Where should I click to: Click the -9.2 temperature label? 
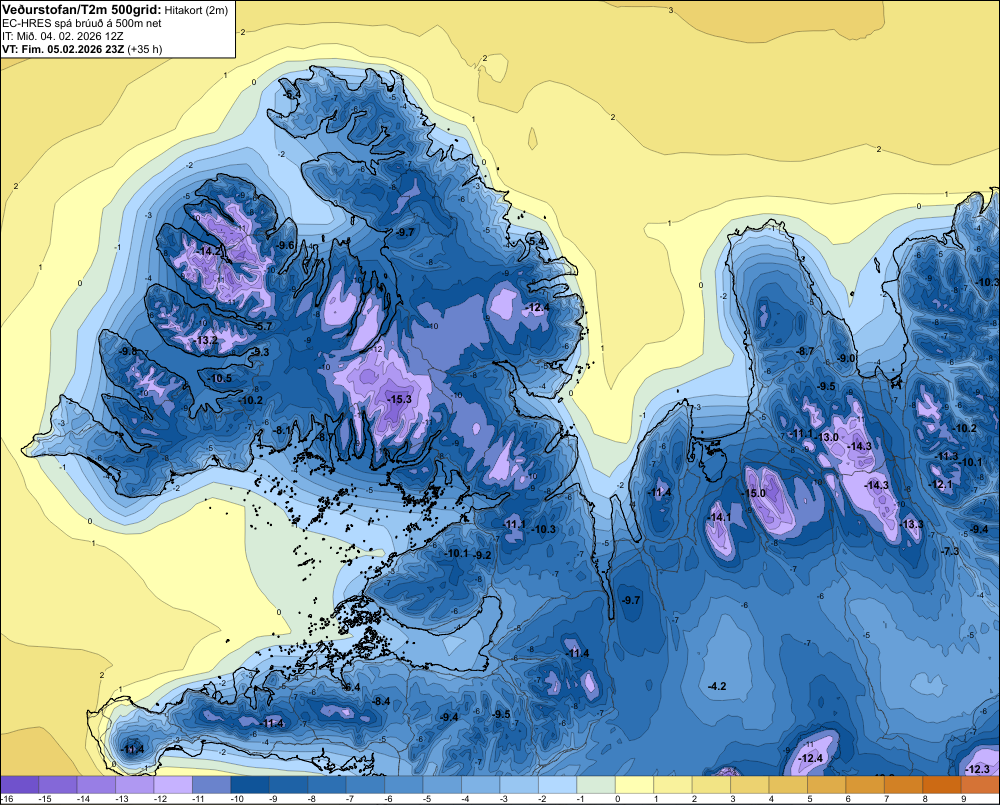pos(483,556)
